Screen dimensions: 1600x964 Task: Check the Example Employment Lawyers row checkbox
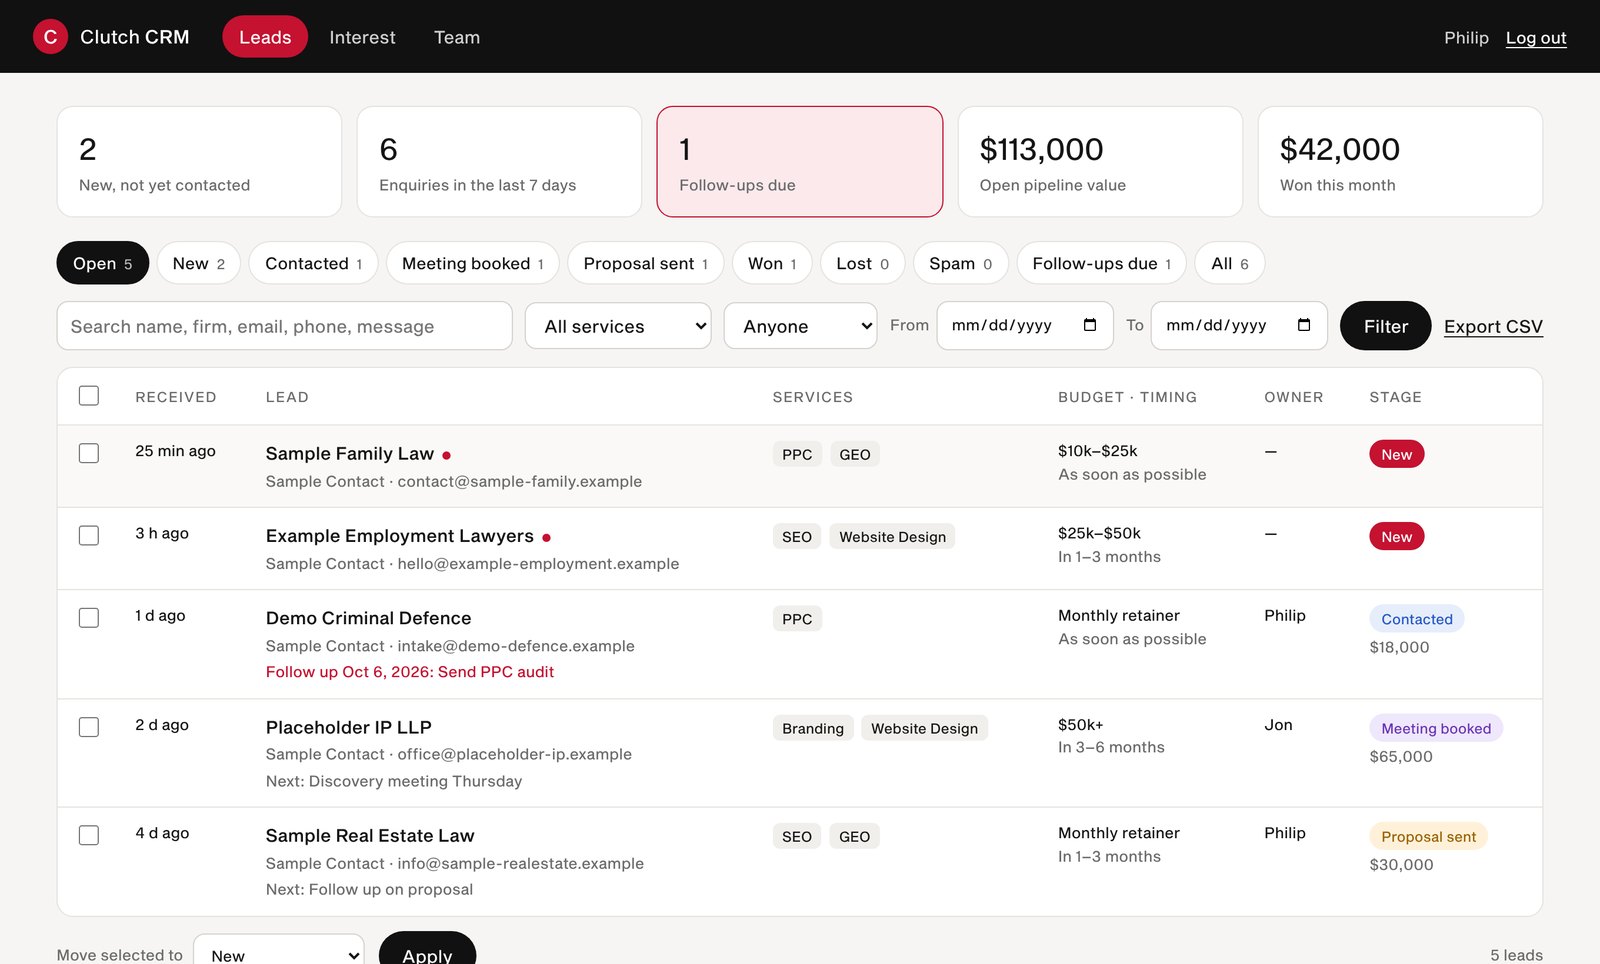89,535
